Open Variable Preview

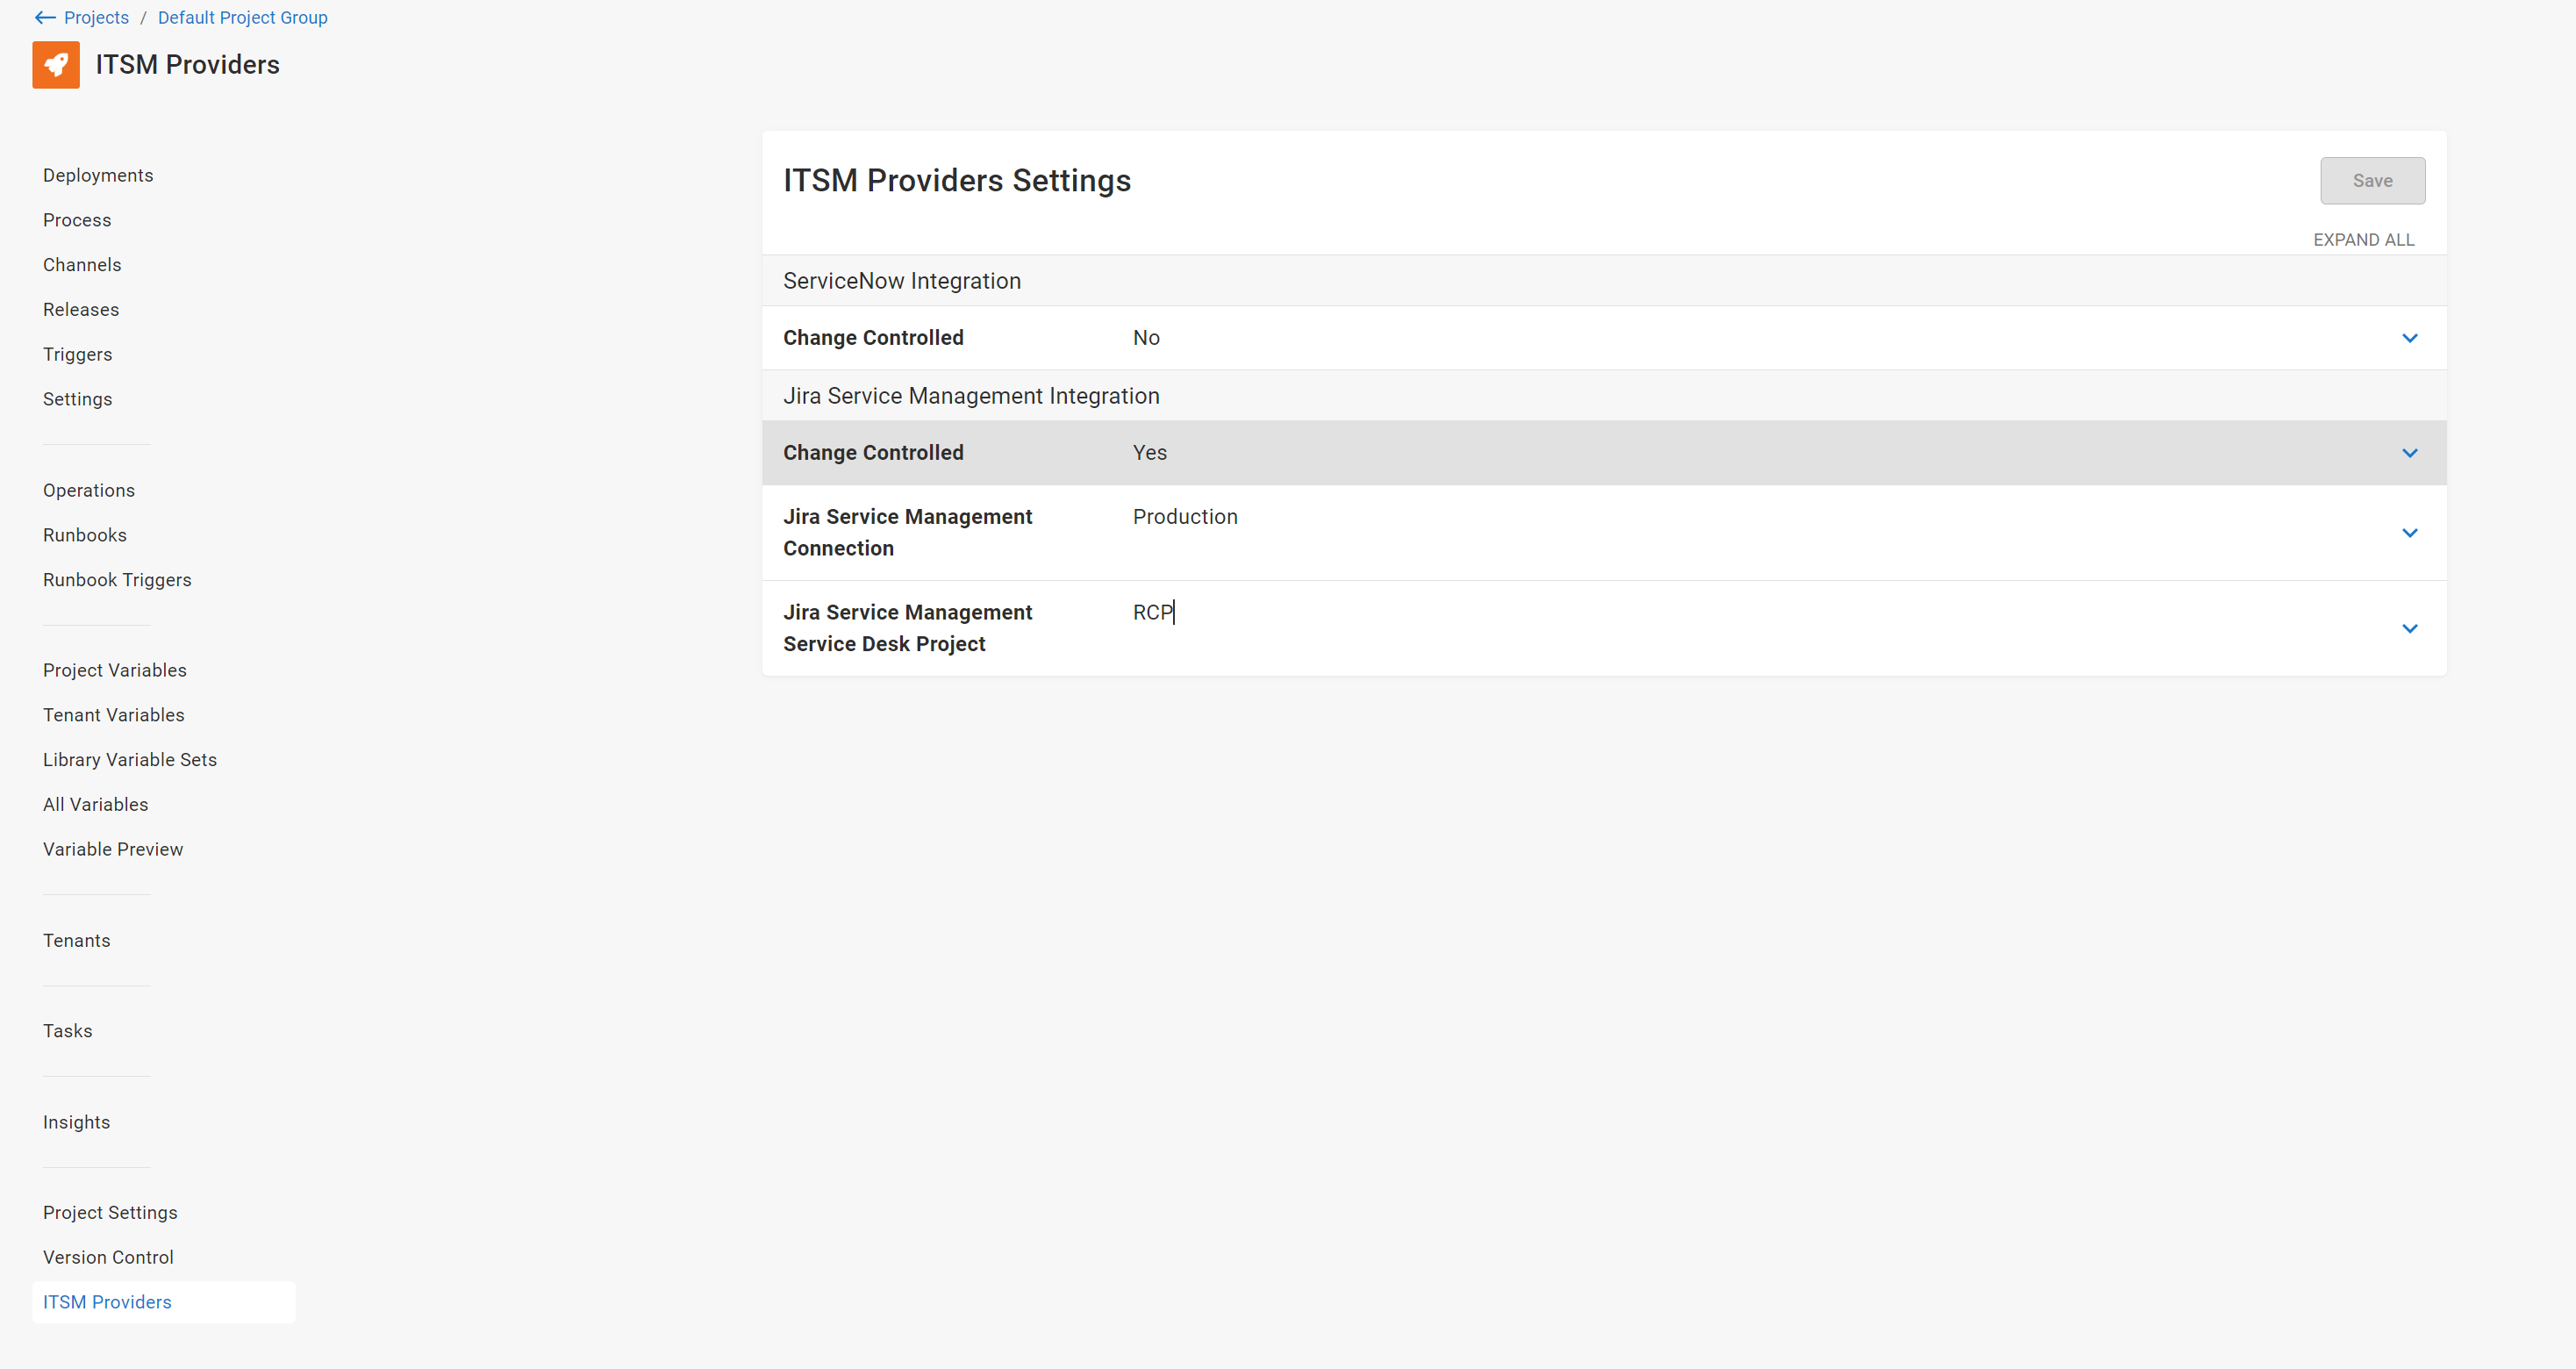coord(113,848)
